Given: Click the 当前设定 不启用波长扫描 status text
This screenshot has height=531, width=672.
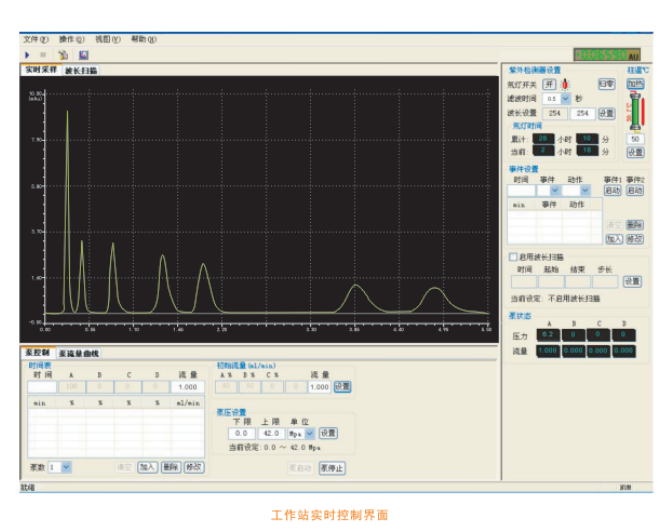Looking at the screenshot, I should 555,299.
